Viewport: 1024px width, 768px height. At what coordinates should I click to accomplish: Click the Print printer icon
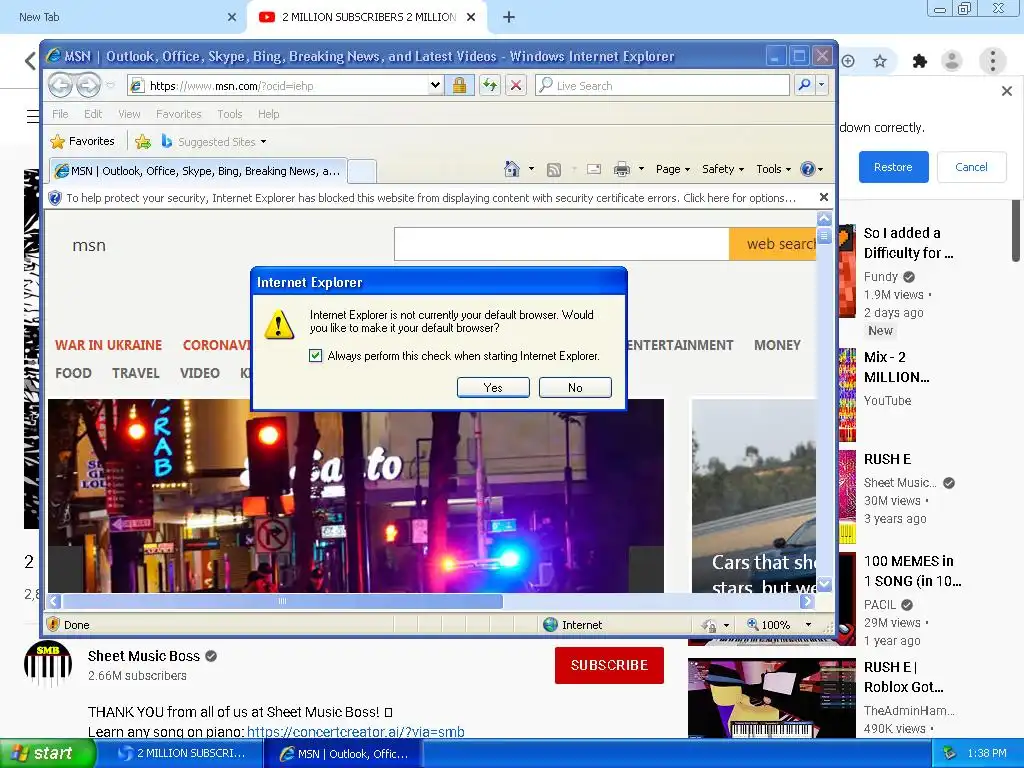622,169
